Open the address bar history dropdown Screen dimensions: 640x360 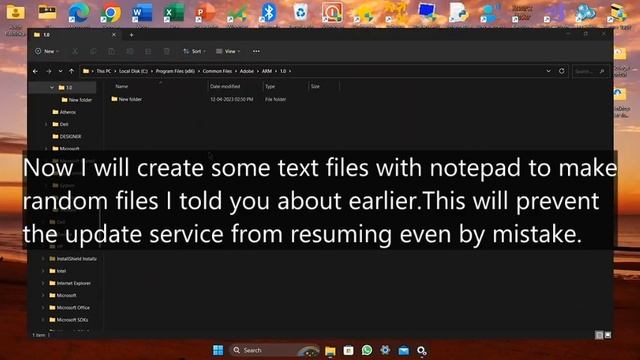(x=549, y=71)
